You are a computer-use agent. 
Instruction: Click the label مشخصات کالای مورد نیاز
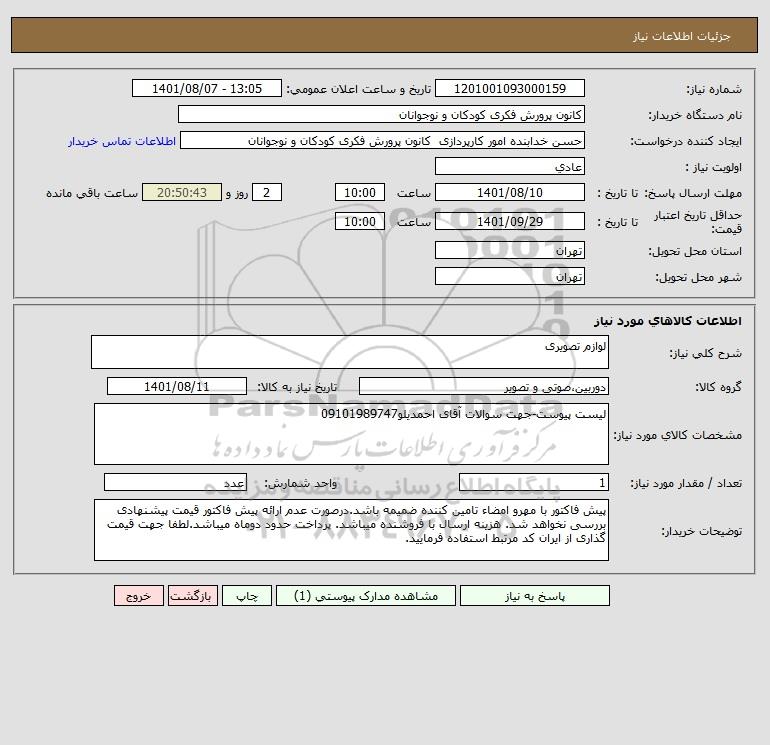pyautogui.click(x=678, y=435)
